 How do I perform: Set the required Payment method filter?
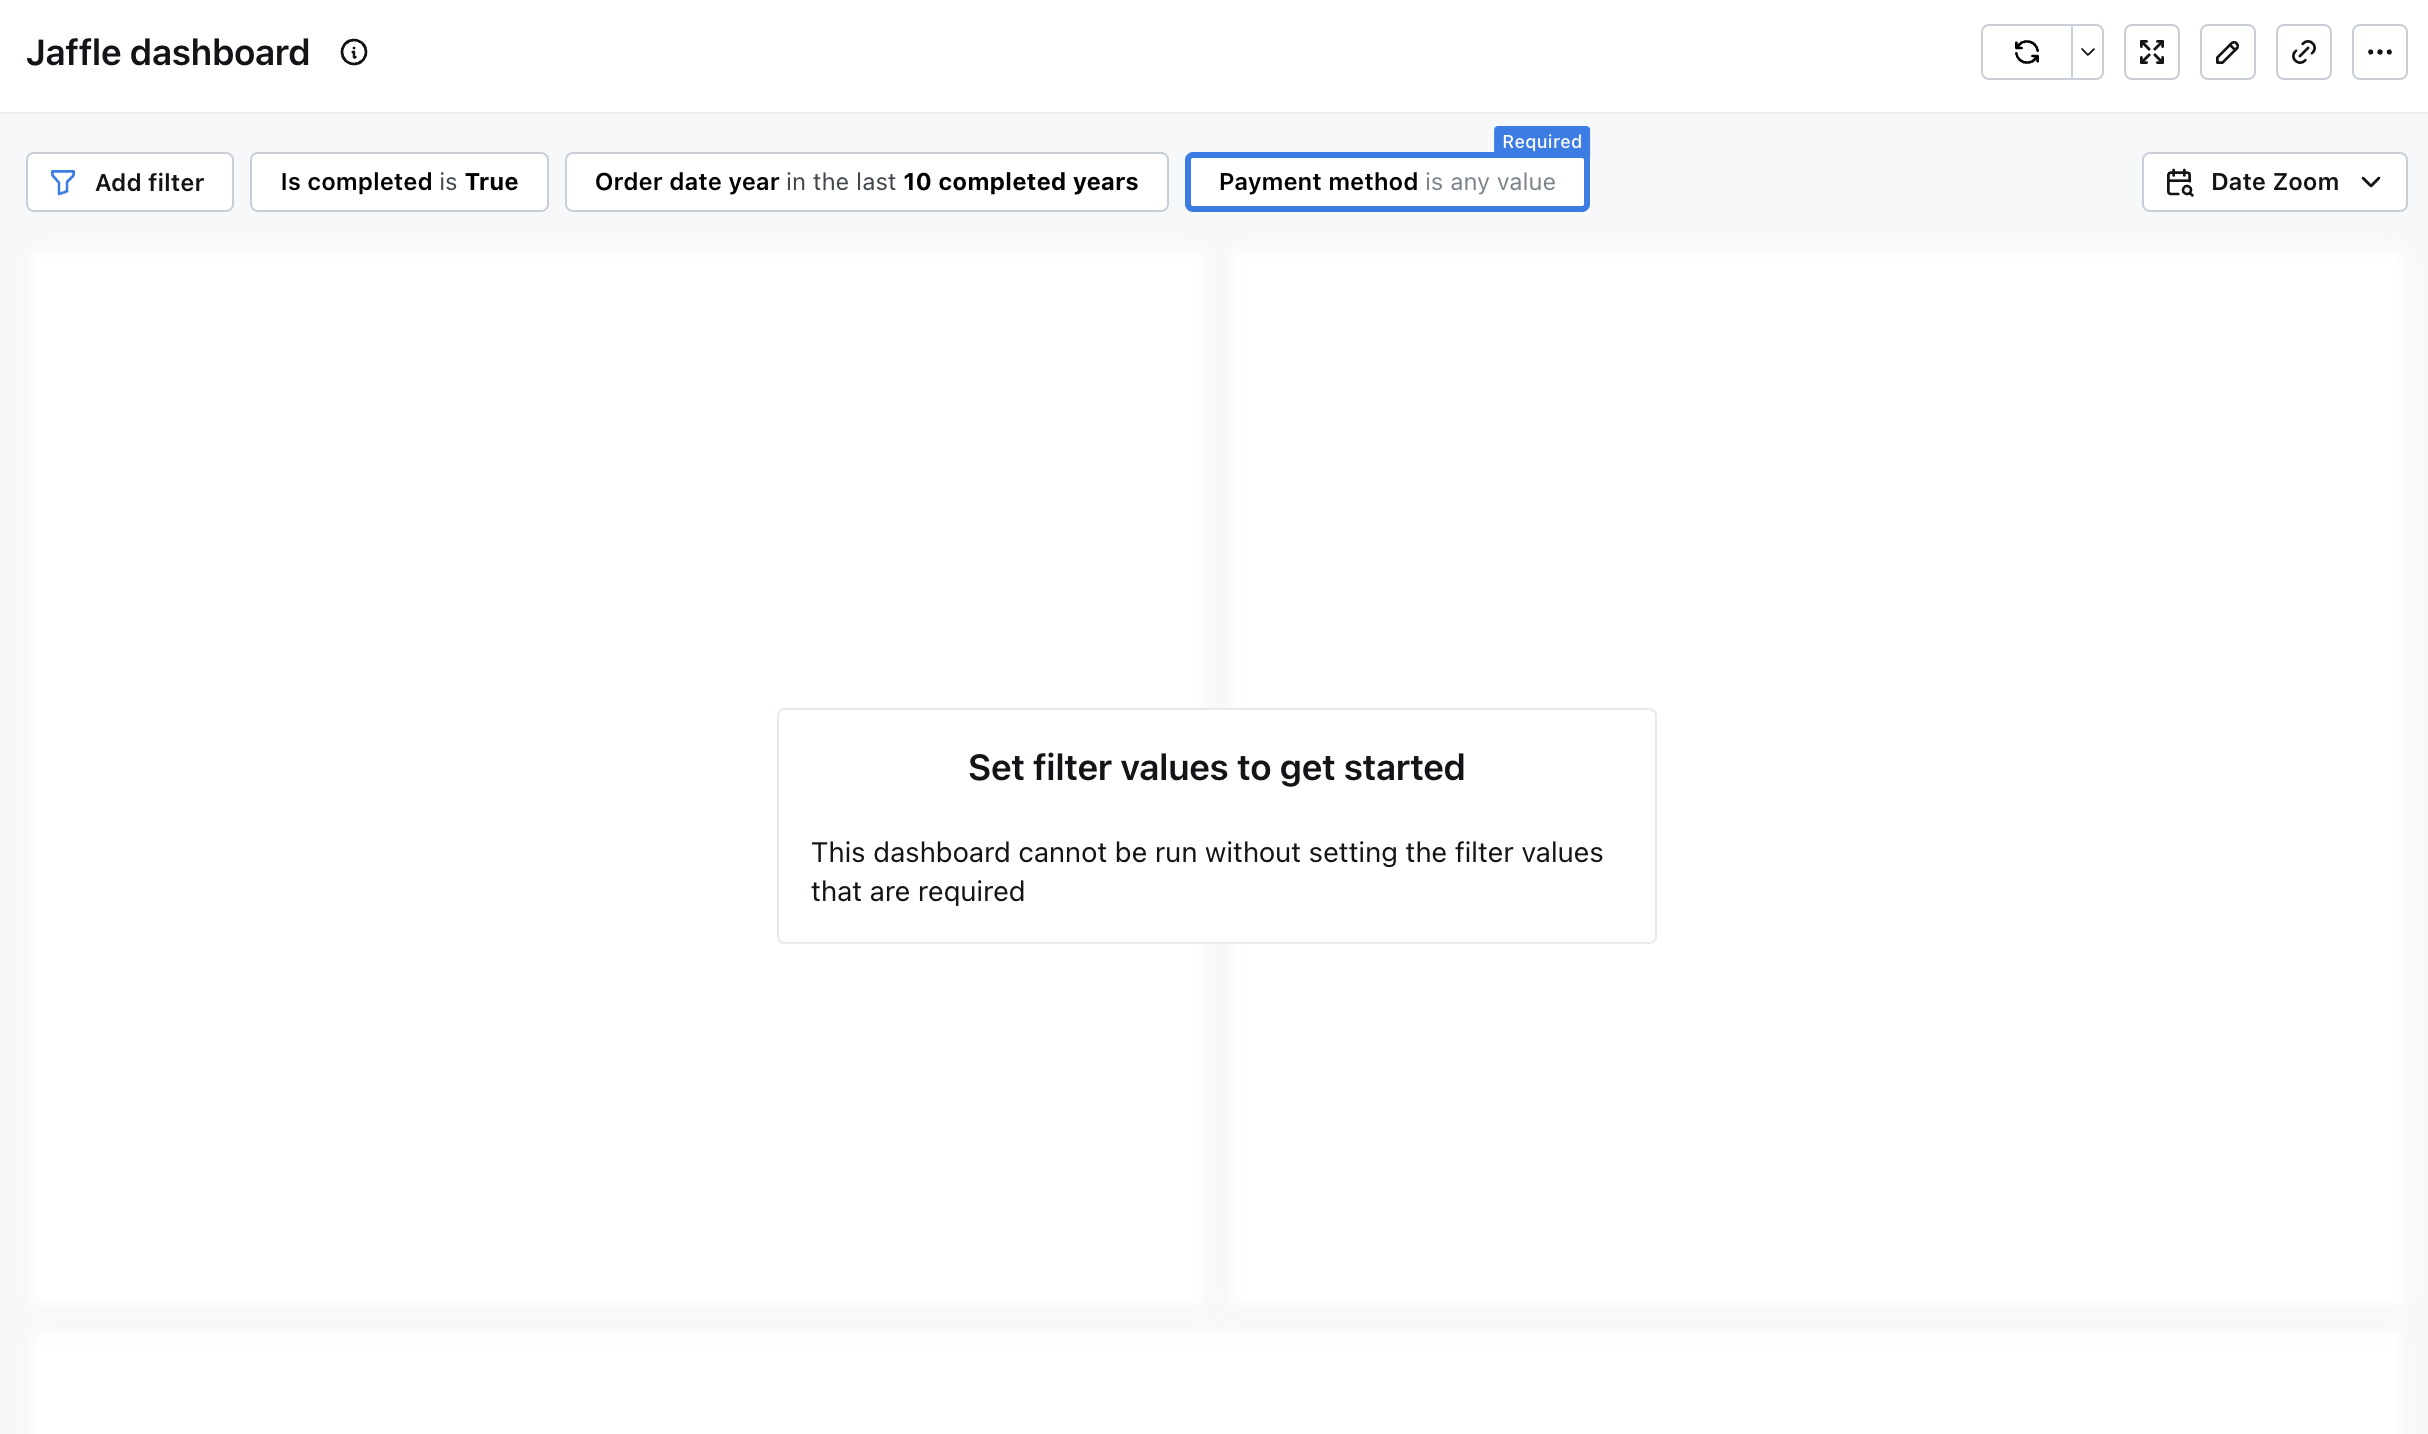tap(1386, 182)
